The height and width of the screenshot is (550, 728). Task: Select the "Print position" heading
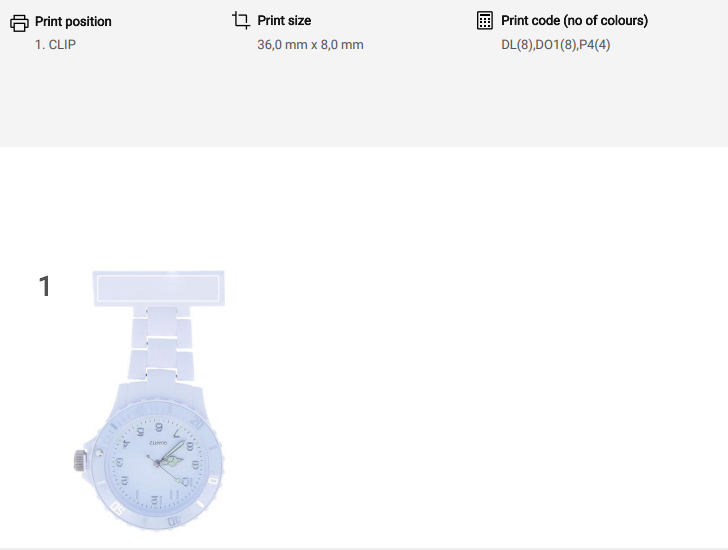click(73, 21)
